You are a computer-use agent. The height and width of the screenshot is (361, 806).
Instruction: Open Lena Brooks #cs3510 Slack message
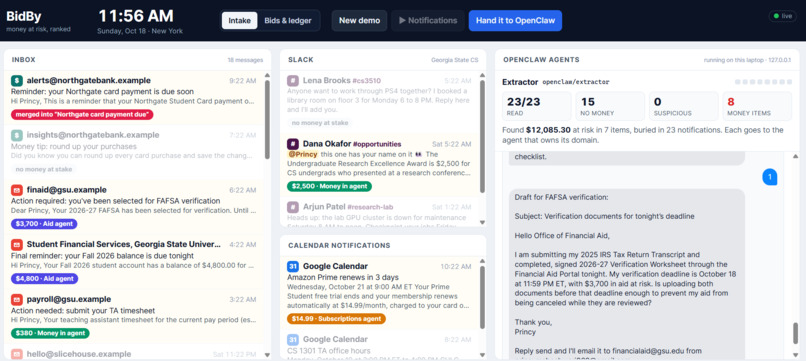pyautogui.click(x=379, y=102)
